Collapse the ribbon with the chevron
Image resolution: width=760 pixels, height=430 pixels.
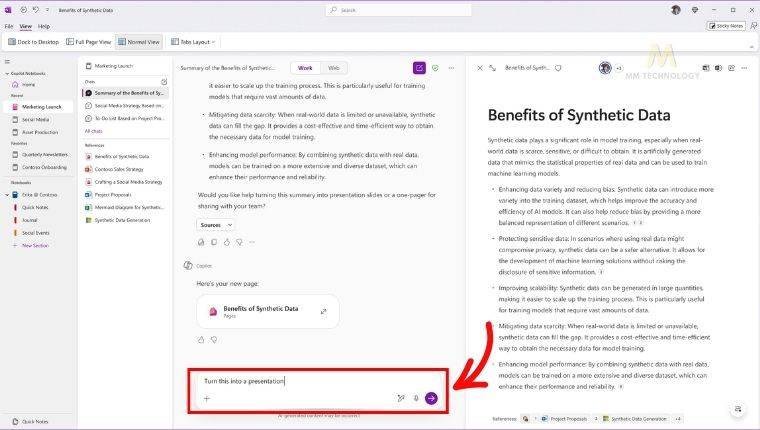point(752,47)
